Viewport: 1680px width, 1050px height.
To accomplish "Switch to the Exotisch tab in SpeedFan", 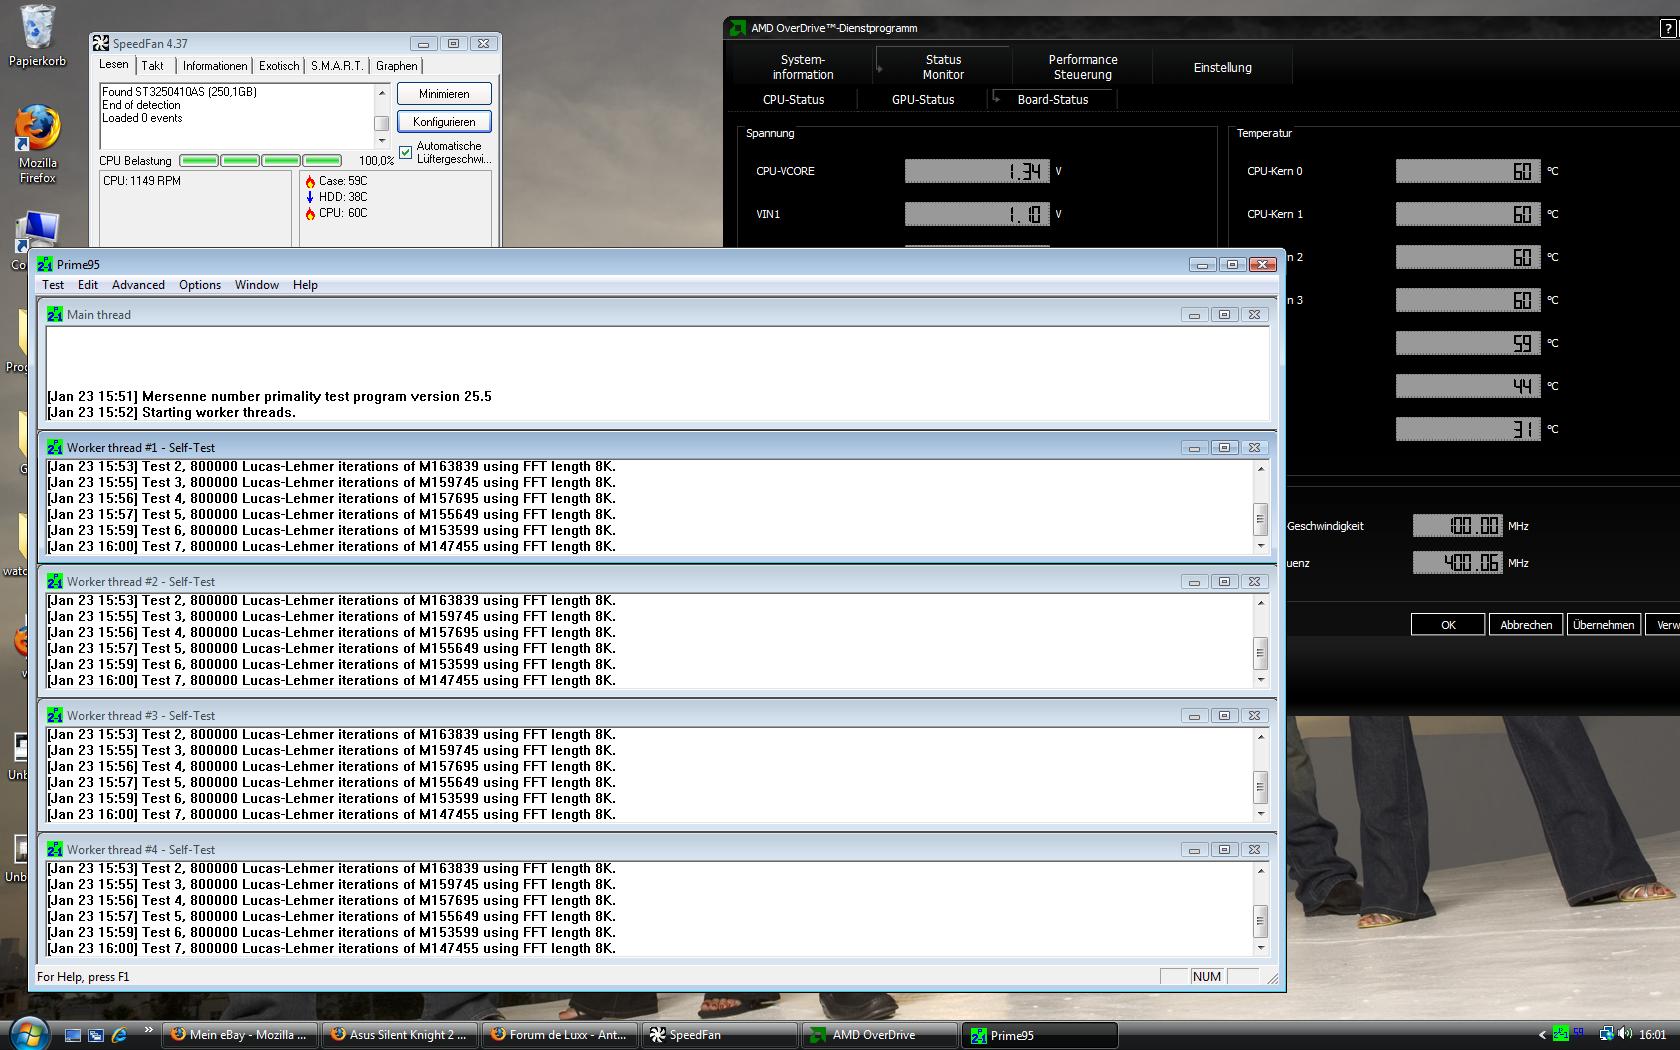I will (x=279, y=66).
